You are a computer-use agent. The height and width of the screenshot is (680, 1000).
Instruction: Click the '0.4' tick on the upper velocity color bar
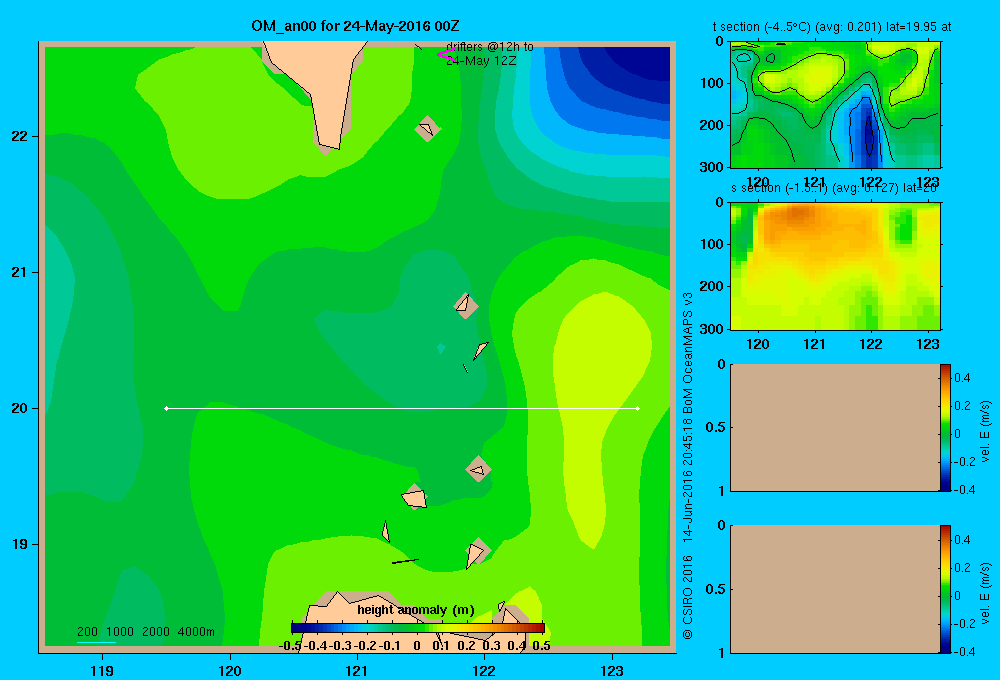click(x=962, y=378)
